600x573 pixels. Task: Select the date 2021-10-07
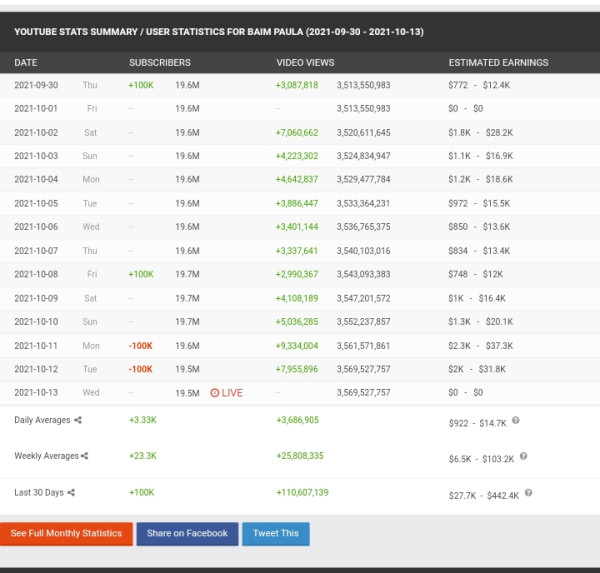[36, 251]
